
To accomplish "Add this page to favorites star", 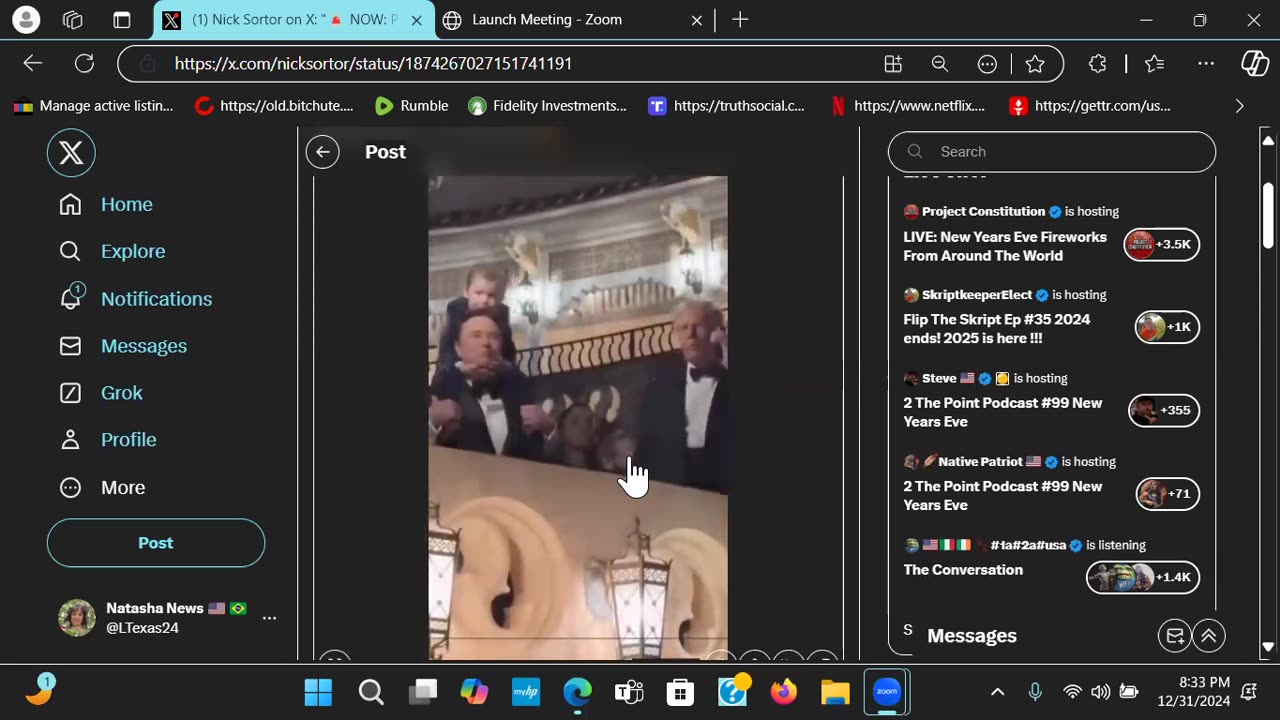I will click(x=1035, y=63).
